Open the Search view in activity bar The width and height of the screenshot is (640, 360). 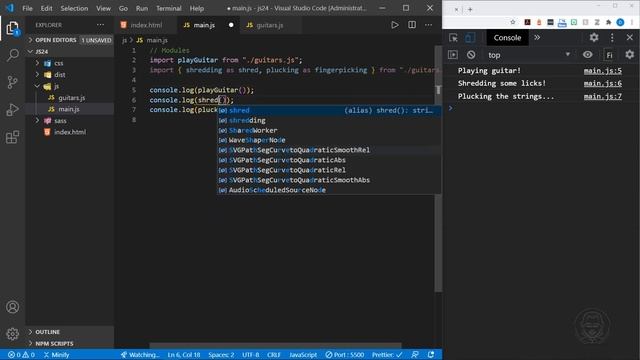point(12,55)
